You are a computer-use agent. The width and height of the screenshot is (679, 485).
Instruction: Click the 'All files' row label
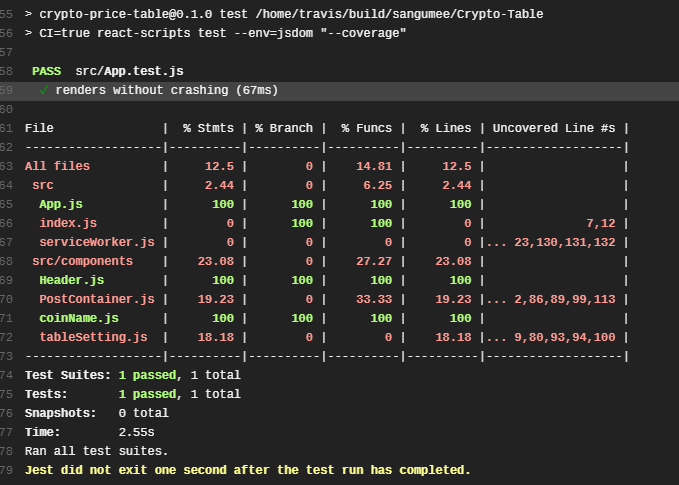click(57, 166)
